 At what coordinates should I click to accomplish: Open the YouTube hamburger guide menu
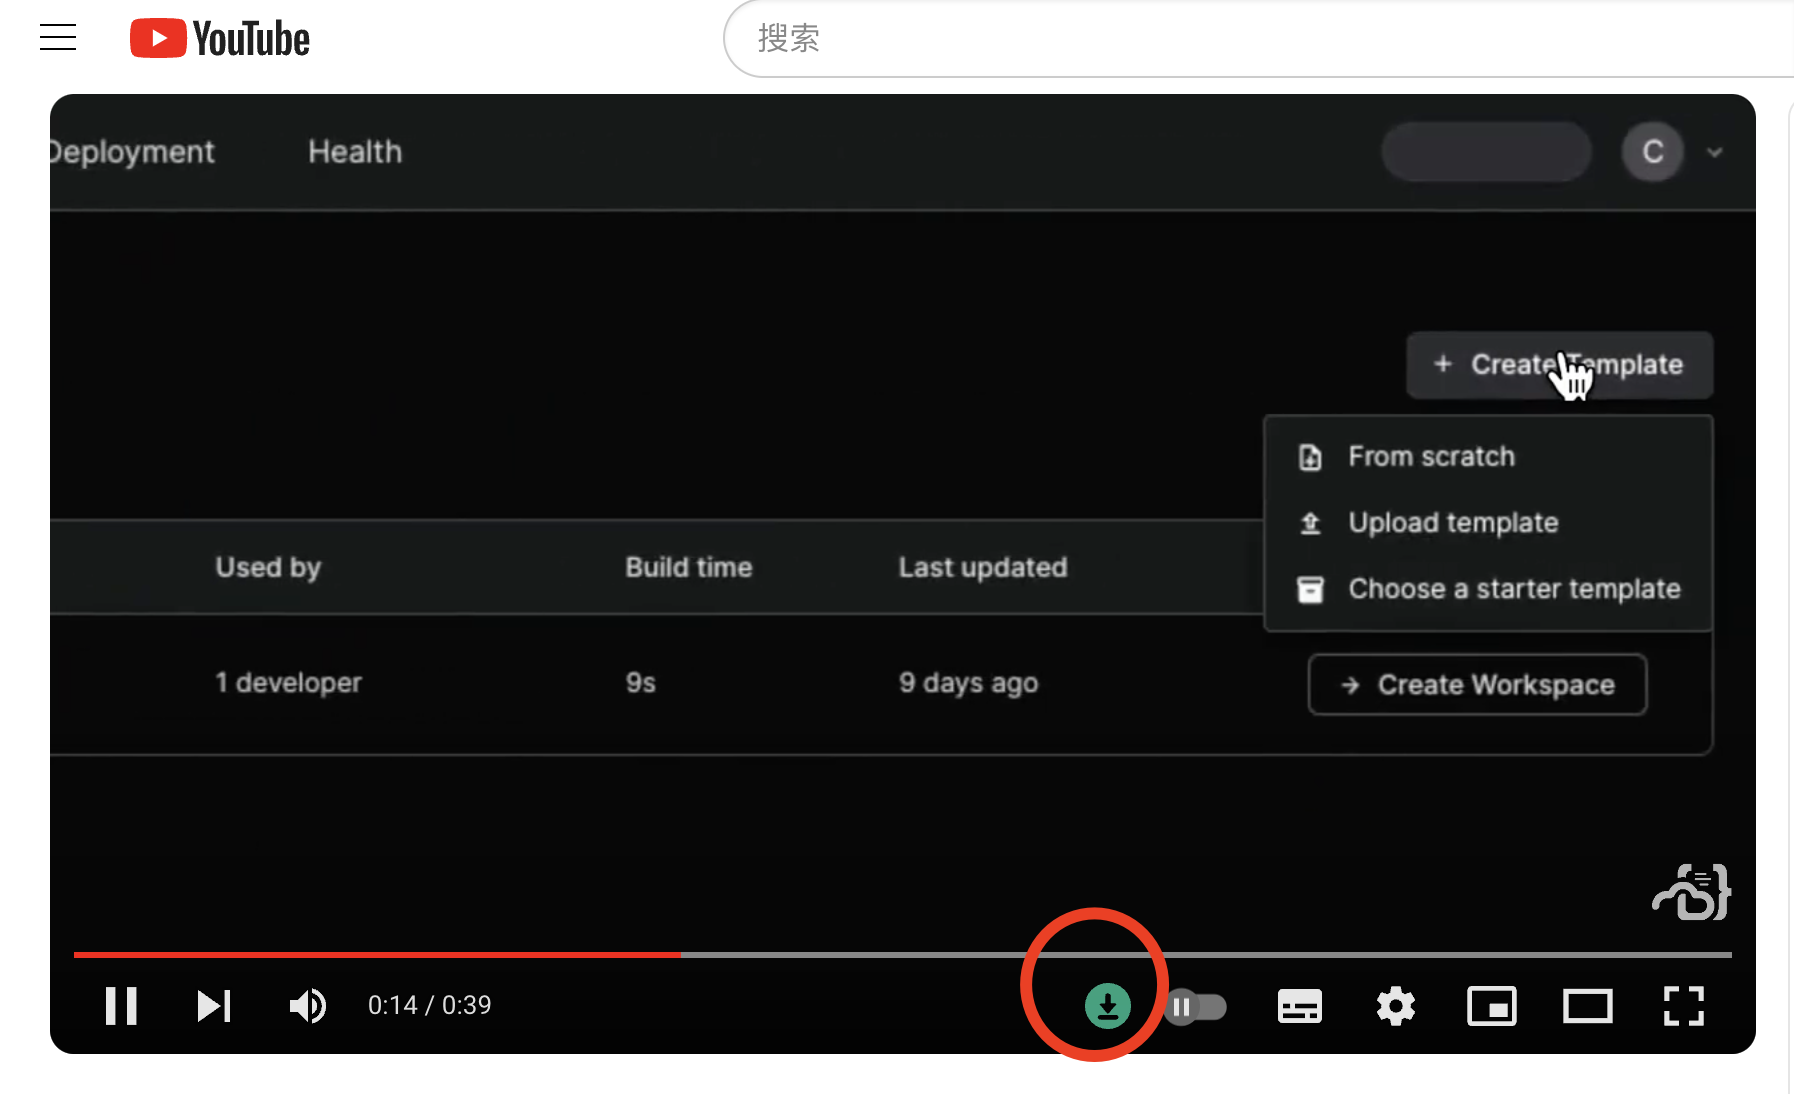pyautogui.click(x=58, y=38)
